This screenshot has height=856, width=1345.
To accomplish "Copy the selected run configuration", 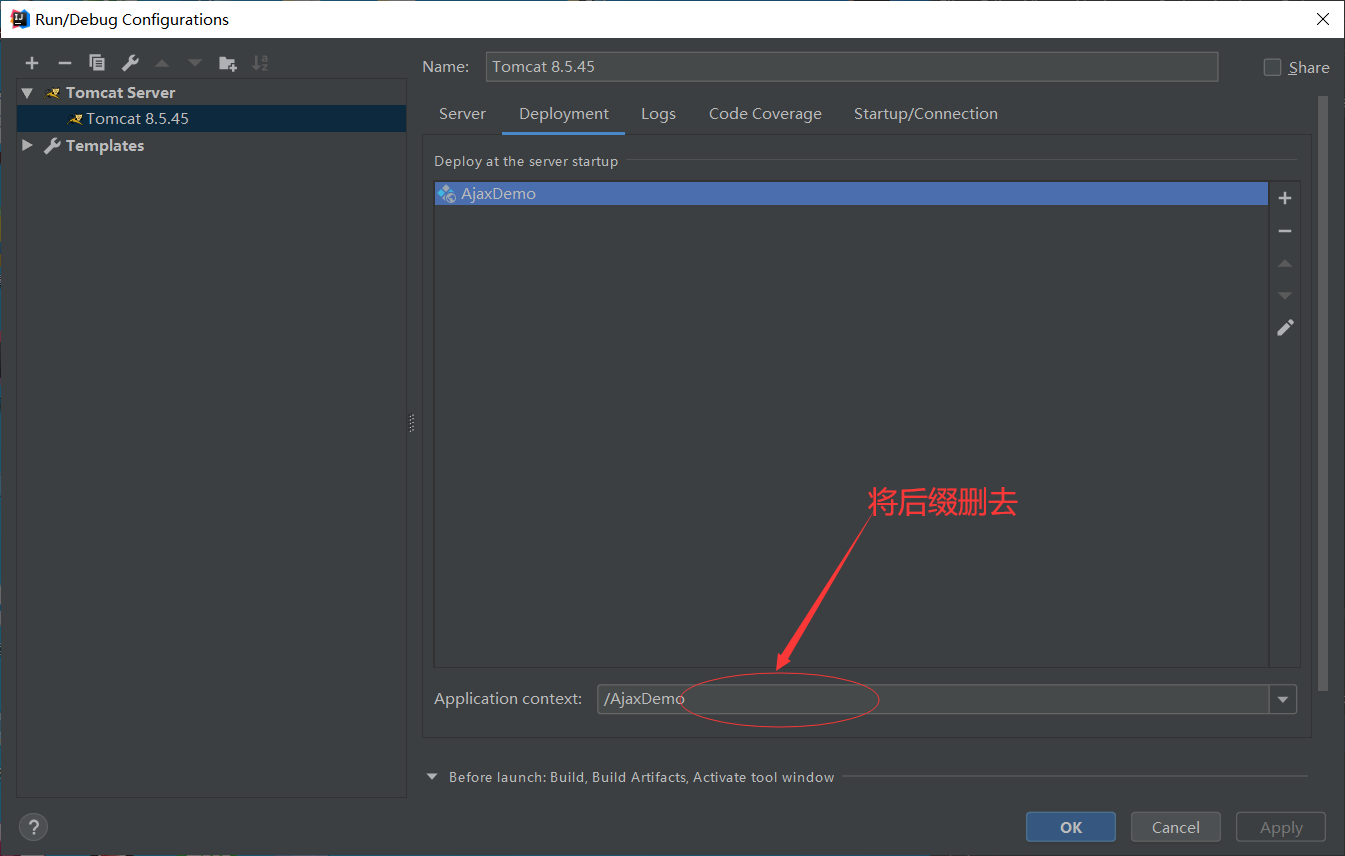I will [x=97, y=63].
